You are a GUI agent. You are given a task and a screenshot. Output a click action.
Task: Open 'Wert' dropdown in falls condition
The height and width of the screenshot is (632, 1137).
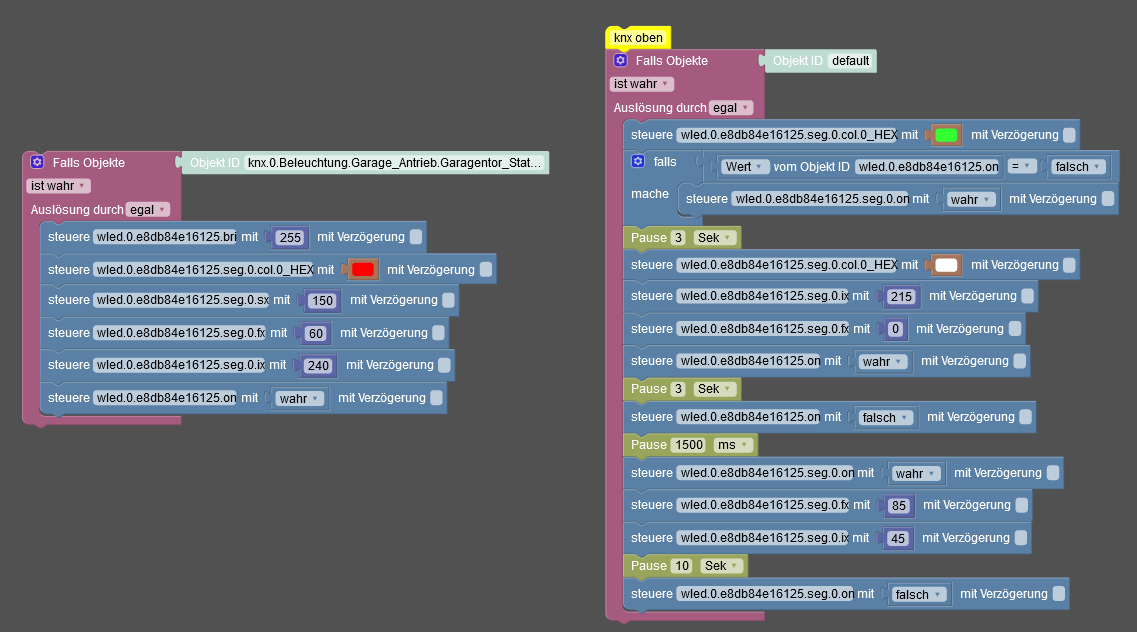click(x=744, y=167)
